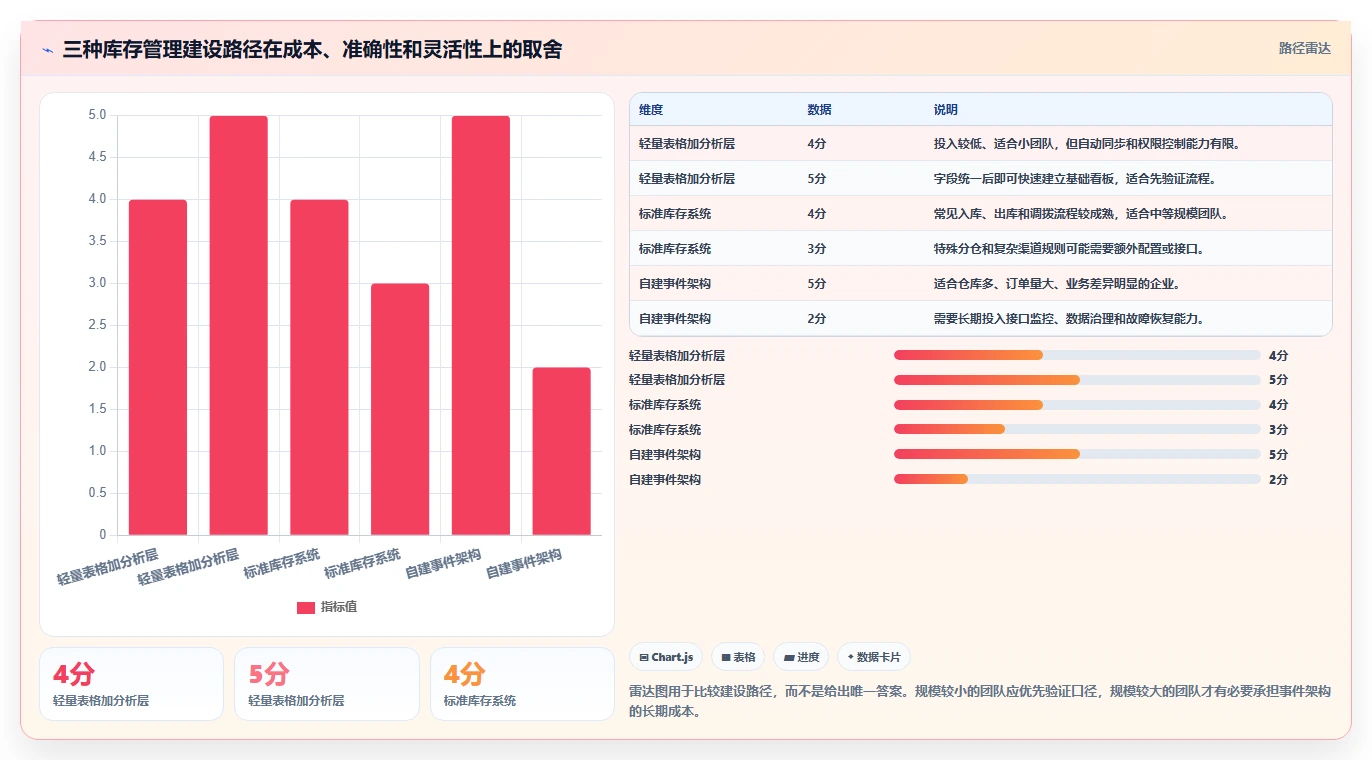This screenshot has width=1372, height=760.
Task: Click the 轻量表格加分析层 progress bar showing 5分
Action: (x=1077, y=380)
